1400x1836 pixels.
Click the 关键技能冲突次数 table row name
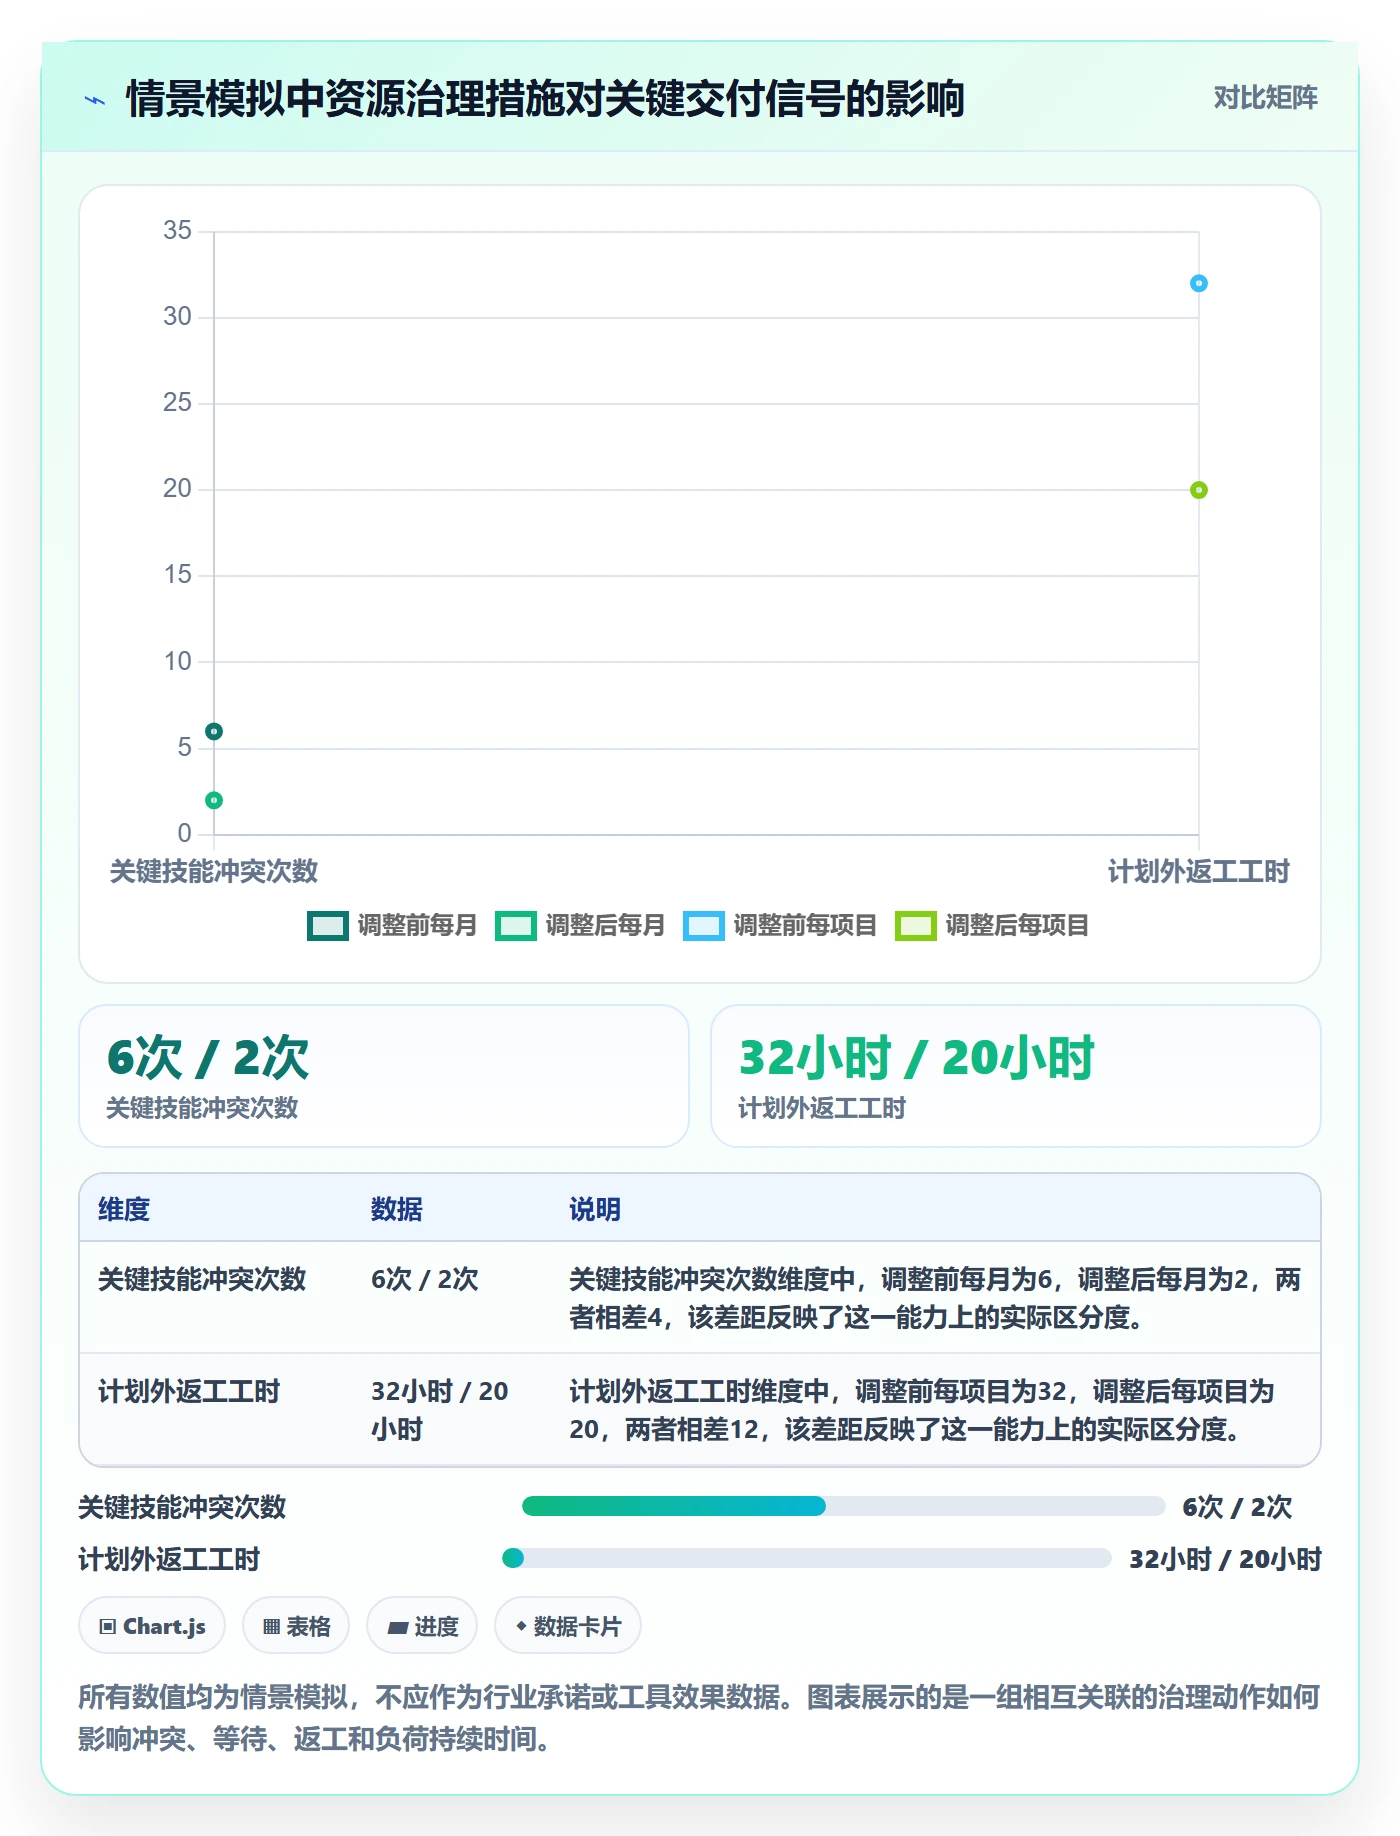(202, 1279)
